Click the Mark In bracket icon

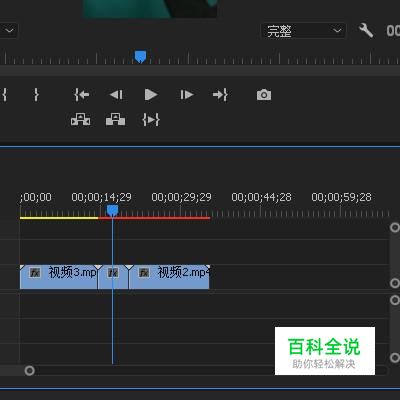pyautogui.click(x=4, y=95)
